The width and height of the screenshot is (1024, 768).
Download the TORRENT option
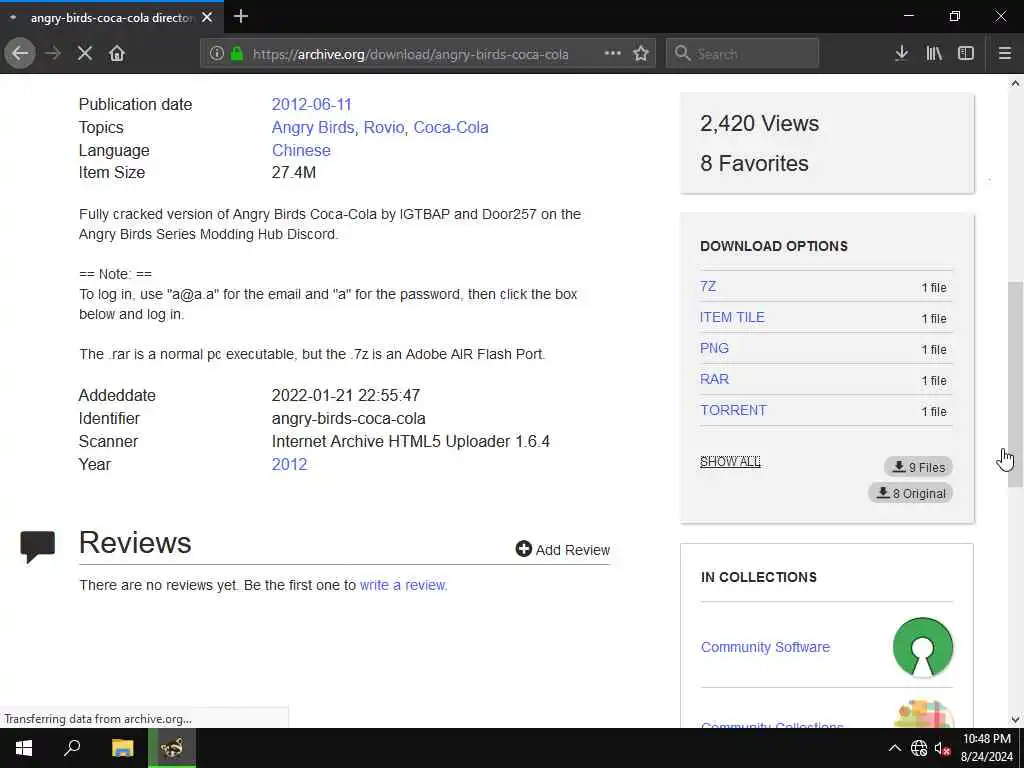coord(733,410)
